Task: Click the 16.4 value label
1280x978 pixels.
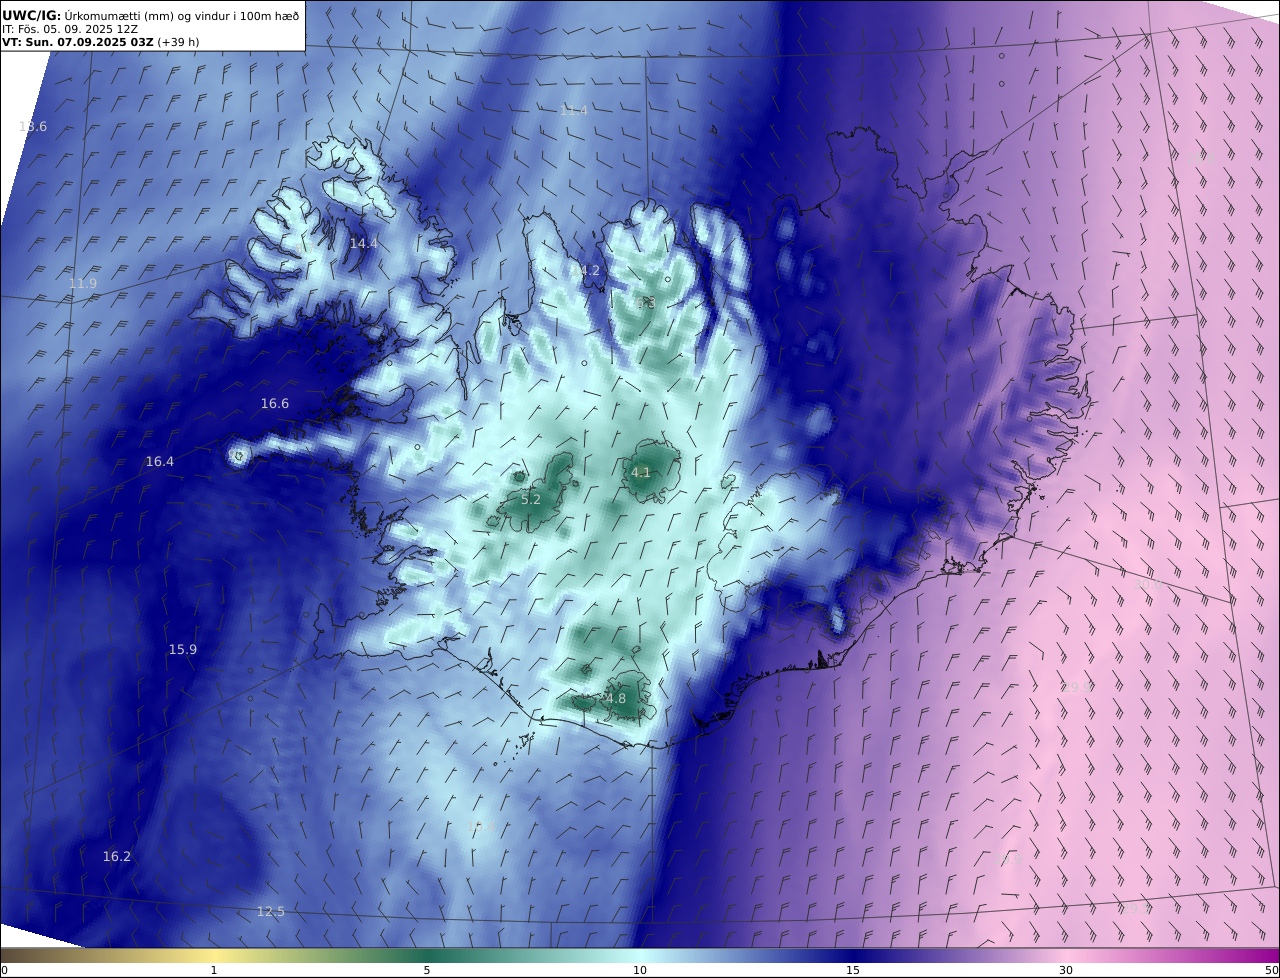Action: click(x=160, y=462)
